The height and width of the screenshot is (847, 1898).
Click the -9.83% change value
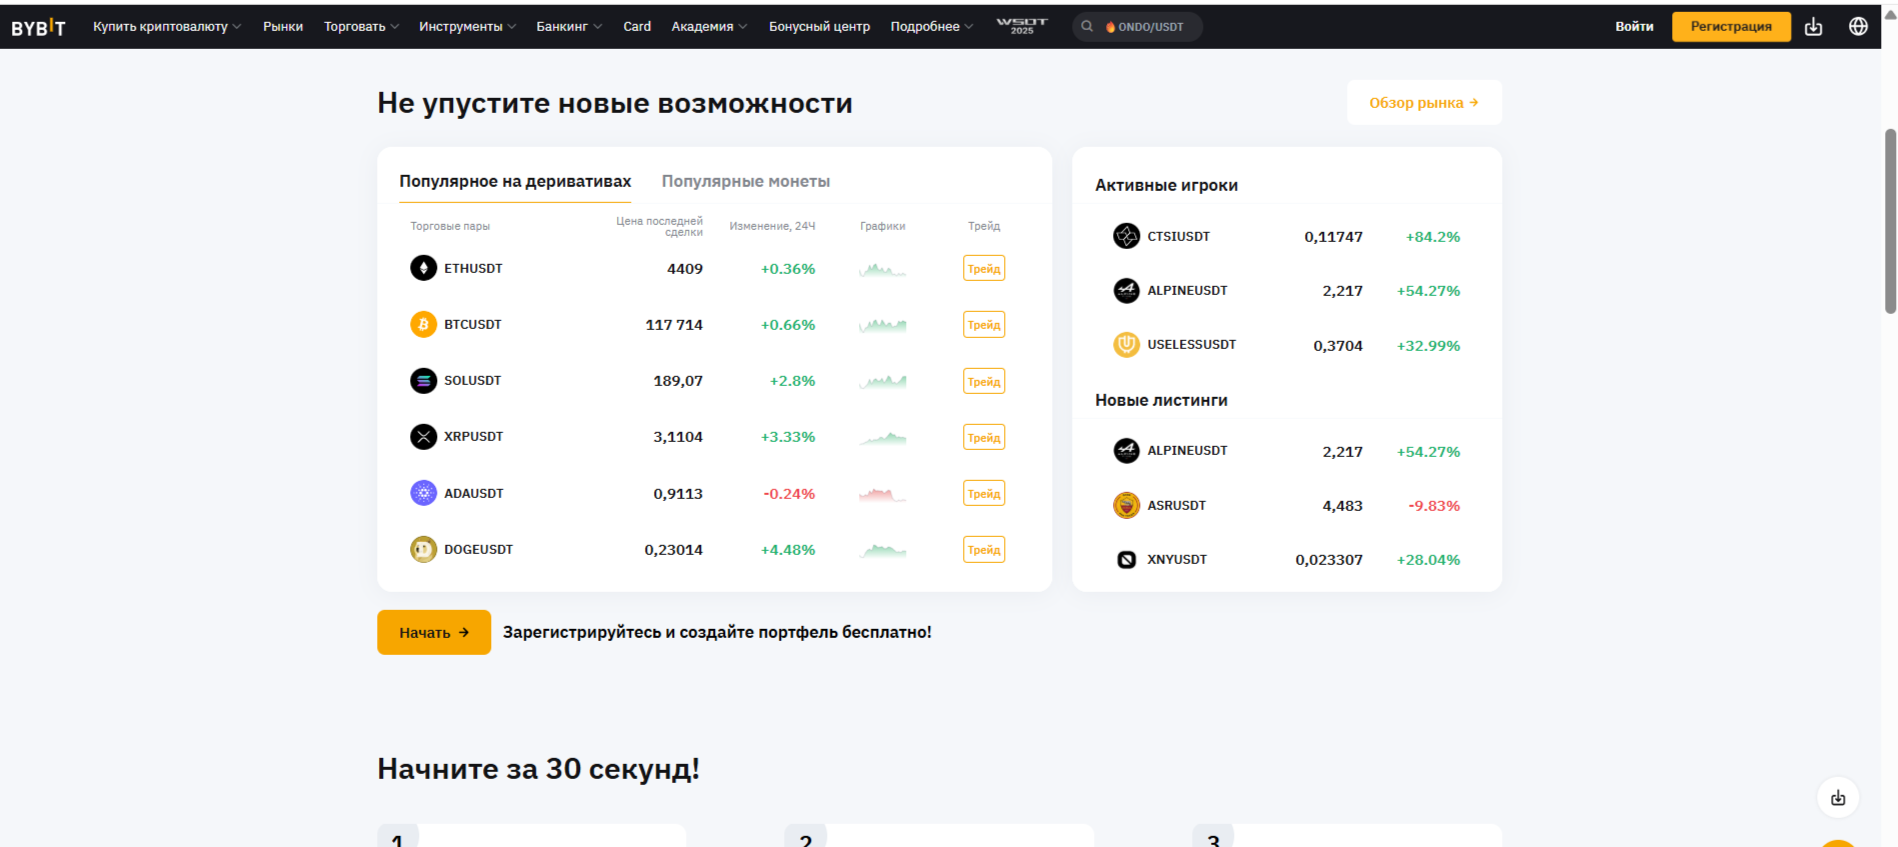1434,506
